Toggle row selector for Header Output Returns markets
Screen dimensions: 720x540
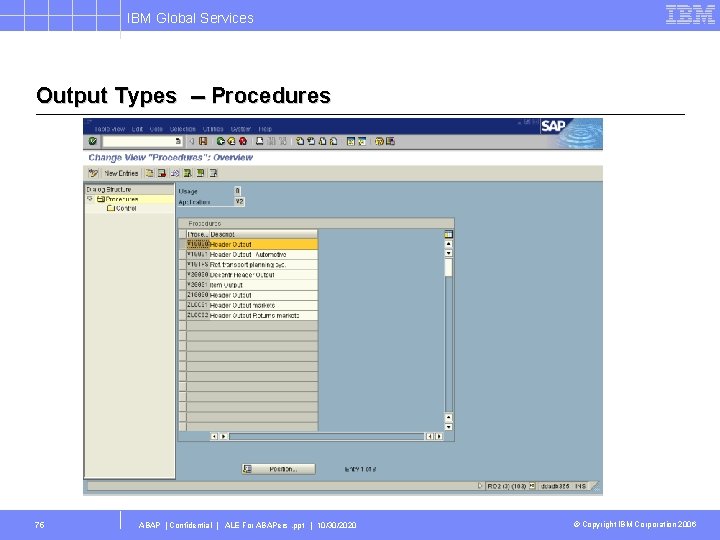182,315
